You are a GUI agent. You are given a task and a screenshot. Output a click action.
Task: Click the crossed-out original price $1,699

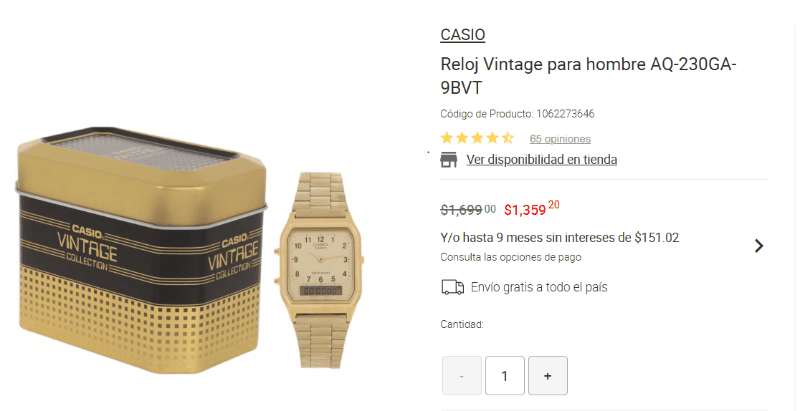pos(468,209)
